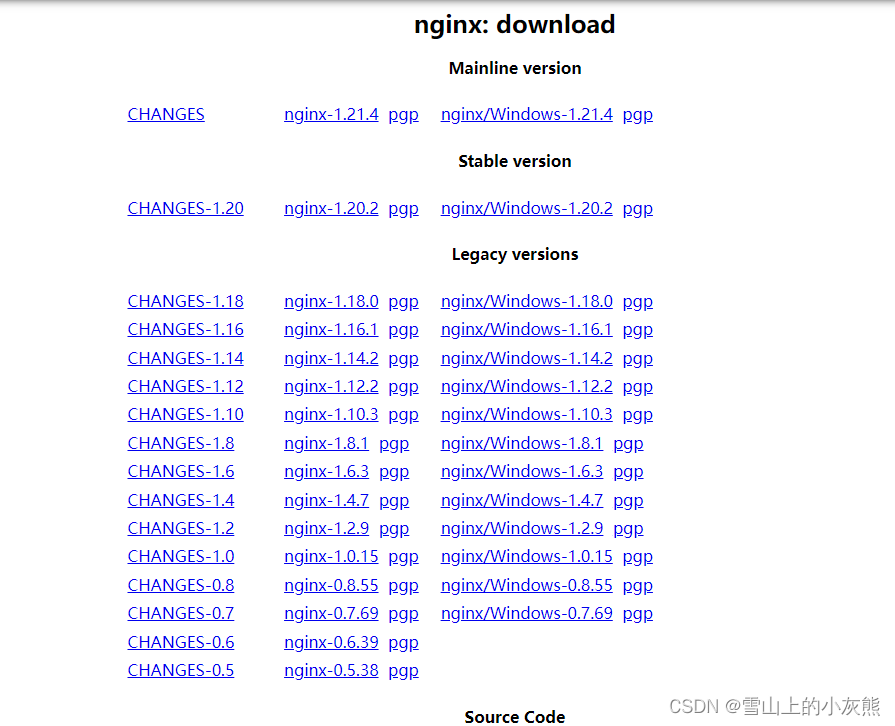This screenshot has width=895, height=726.
Task: Open CHANGES-1.10 link
Action: pyautogui.click(x=186, y=414)
